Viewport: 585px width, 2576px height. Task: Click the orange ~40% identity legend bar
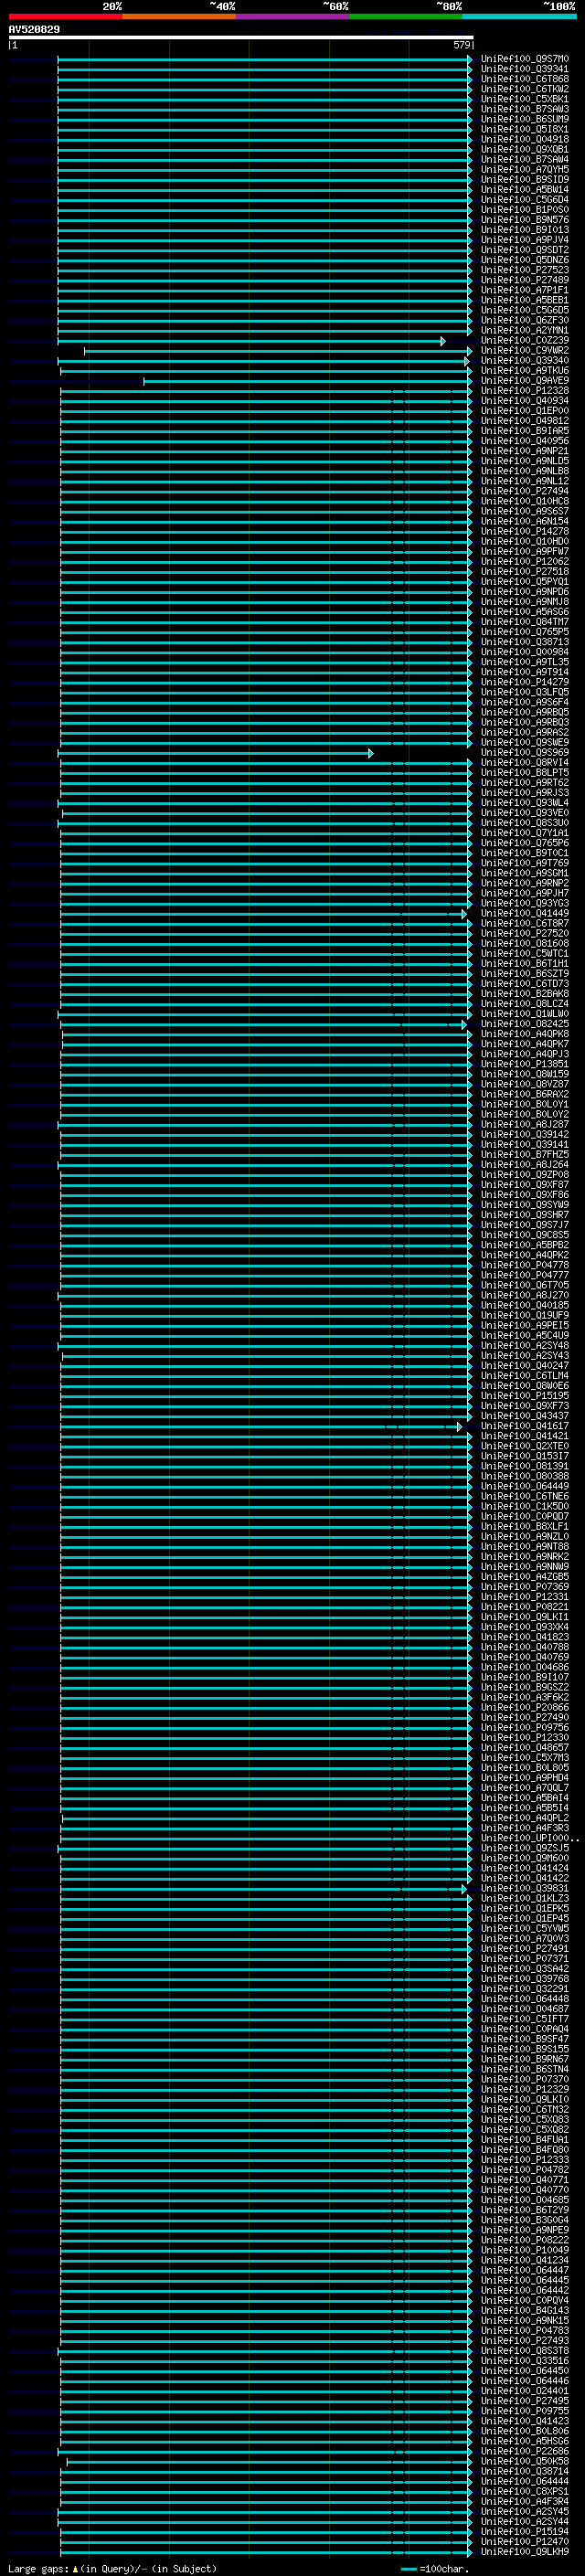(x=179, y=16)
